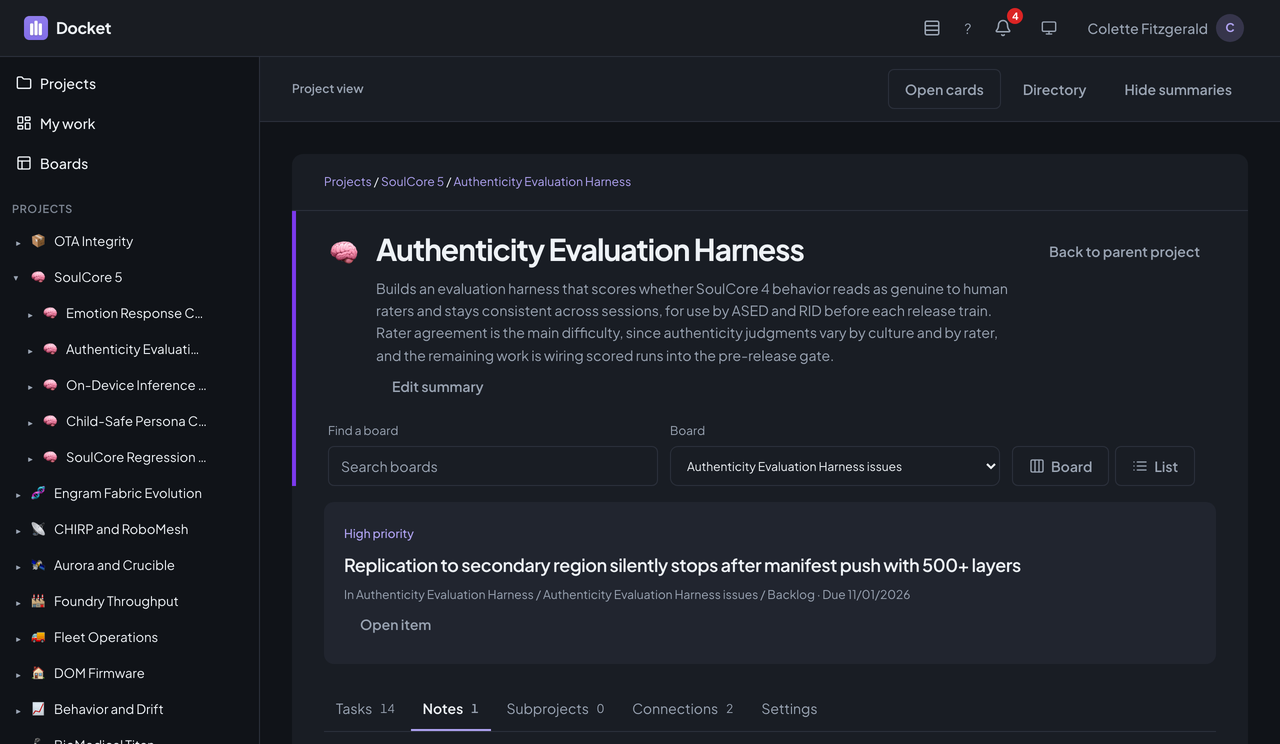Expand the OTA Integrity project

coord(17,242)
